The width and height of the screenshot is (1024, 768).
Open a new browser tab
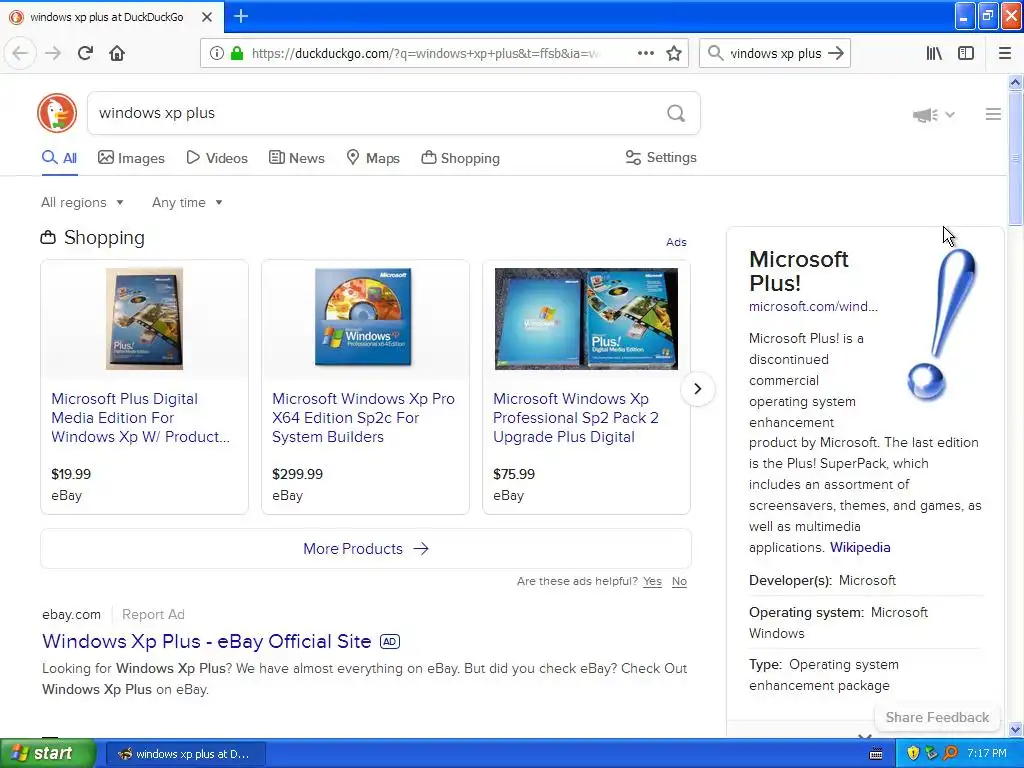click(241, 16)
